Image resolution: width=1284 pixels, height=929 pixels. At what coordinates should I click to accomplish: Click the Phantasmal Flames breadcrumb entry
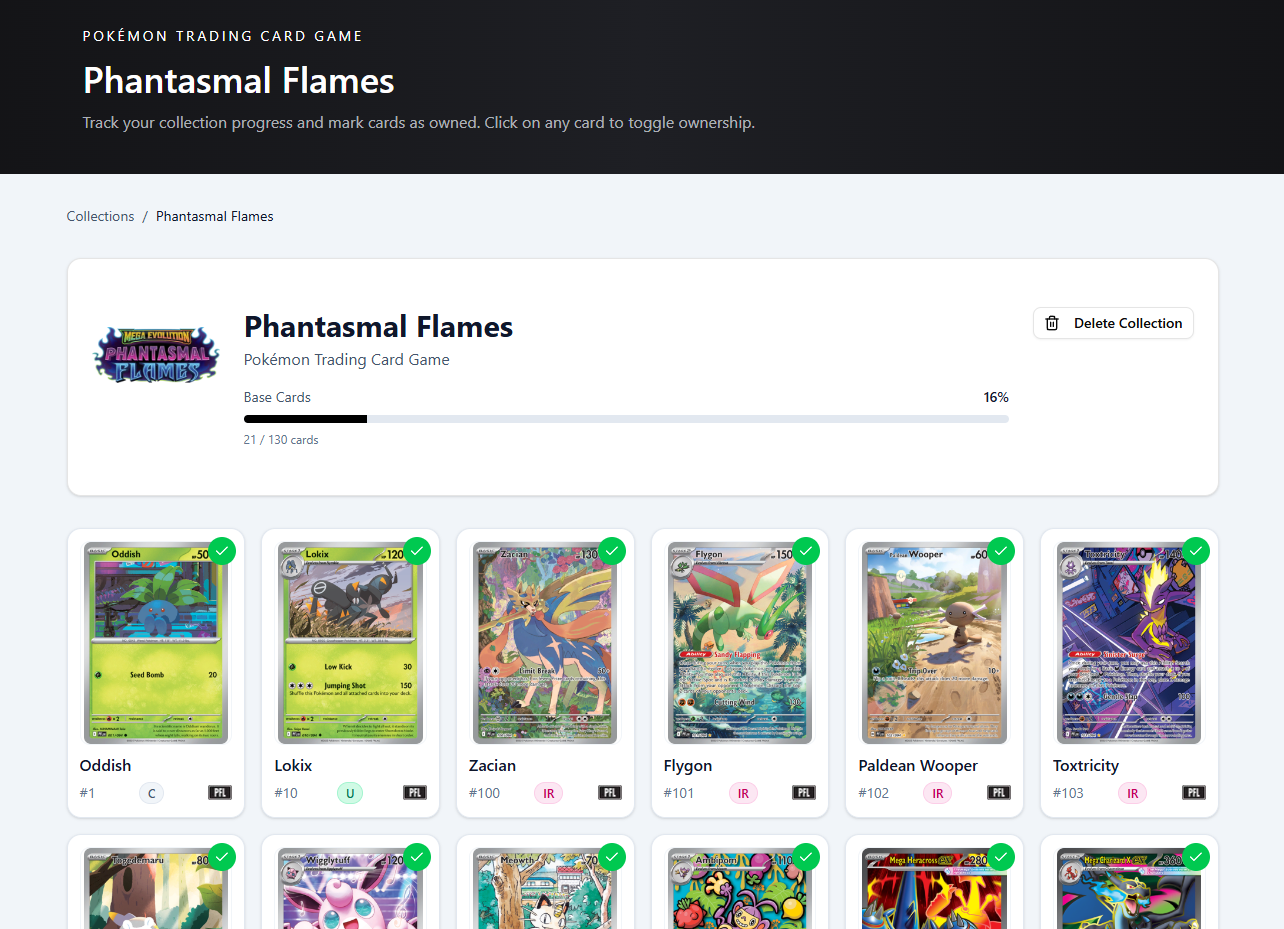point(214,216)
